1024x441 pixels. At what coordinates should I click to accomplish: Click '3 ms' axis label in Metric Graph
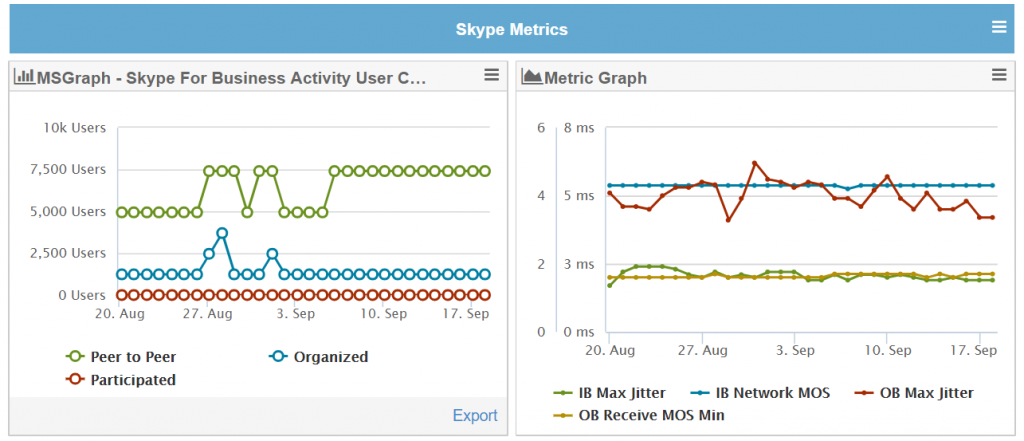tap(579, 264)
